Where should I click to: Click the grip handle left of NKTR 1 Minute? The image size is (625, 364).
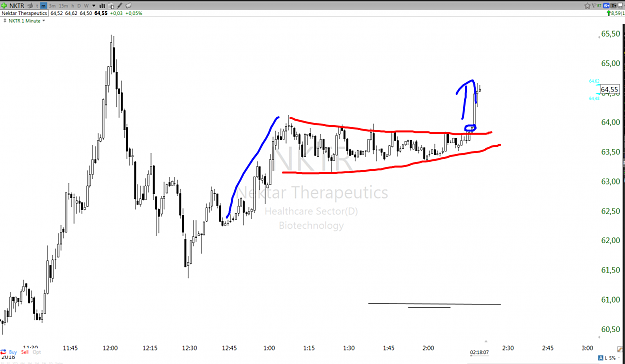(x=5, y=20)
